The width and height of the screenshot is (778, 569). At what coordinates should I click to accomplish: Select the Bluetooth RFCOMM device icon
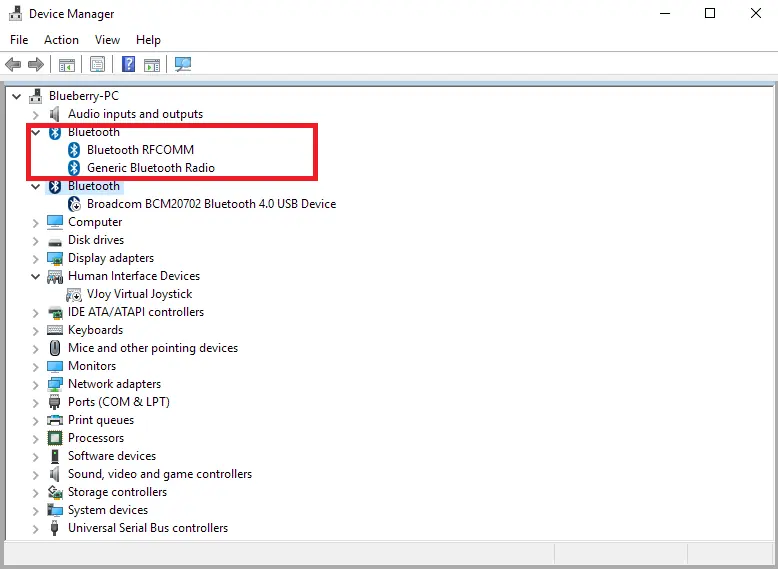pyautogui.click(x=74, y=150)
